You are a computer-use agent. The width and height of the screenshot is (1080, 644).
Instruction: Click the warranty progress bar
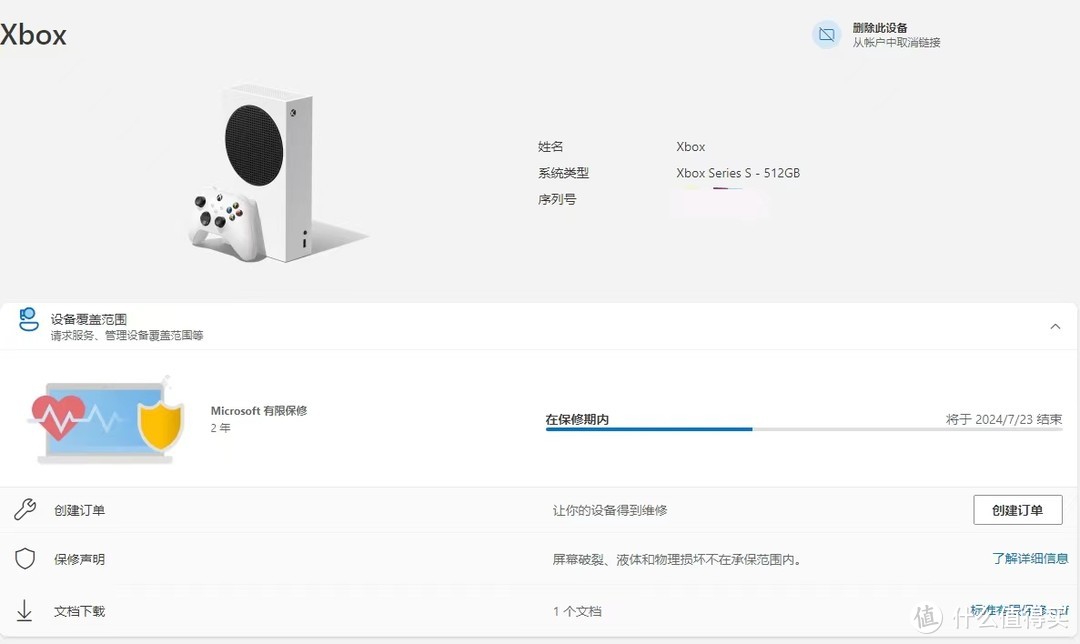[804, 429]
